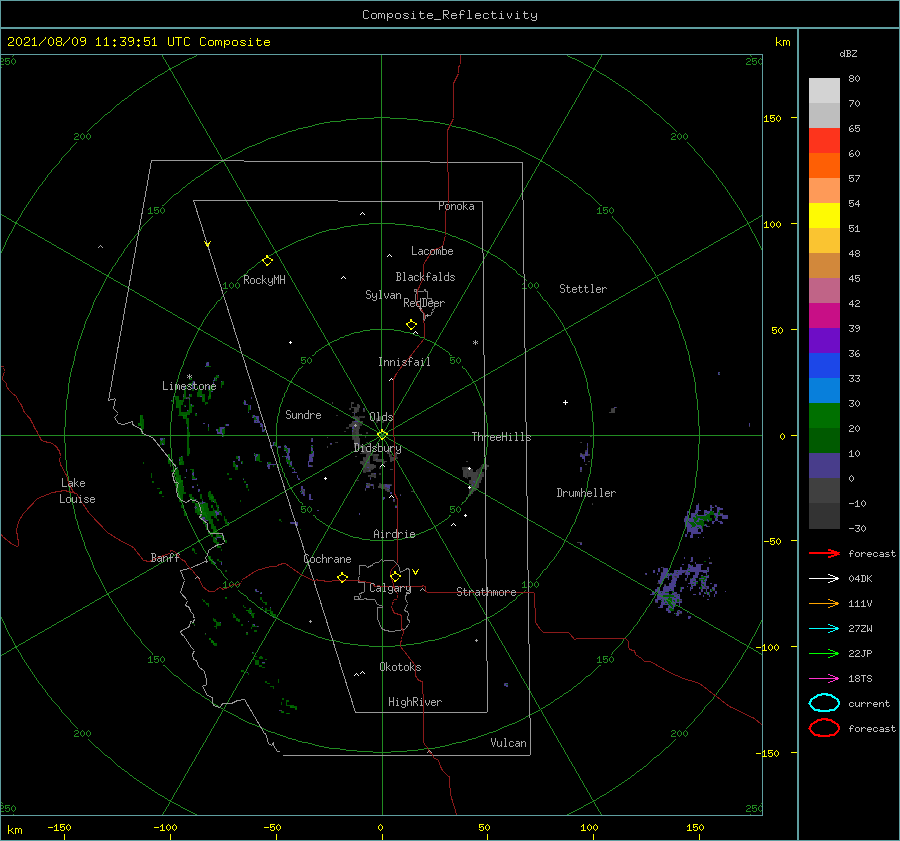The height and width of the screenshot is (841, 900).
Task: Click the Lake Louise label
Action: (x=77, y=491)
